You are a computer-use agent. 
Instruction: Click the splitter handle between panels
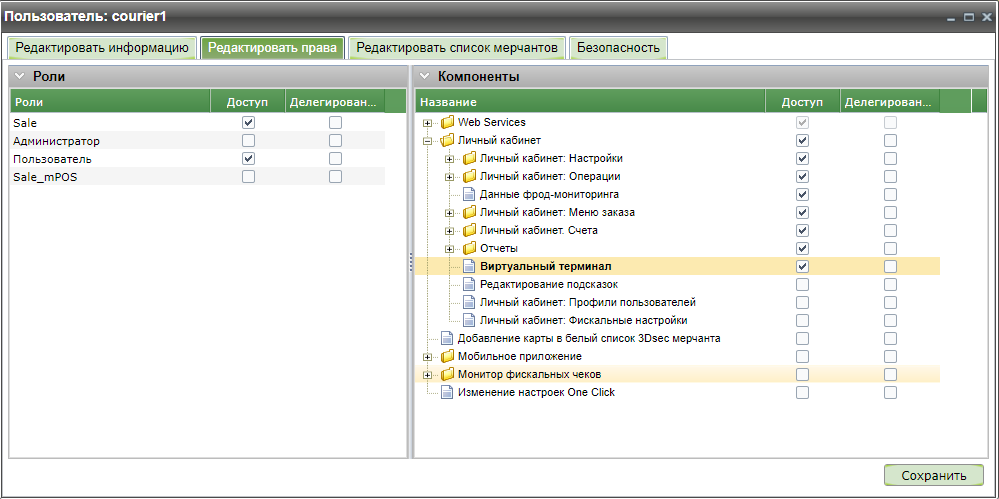coord(410,261)
